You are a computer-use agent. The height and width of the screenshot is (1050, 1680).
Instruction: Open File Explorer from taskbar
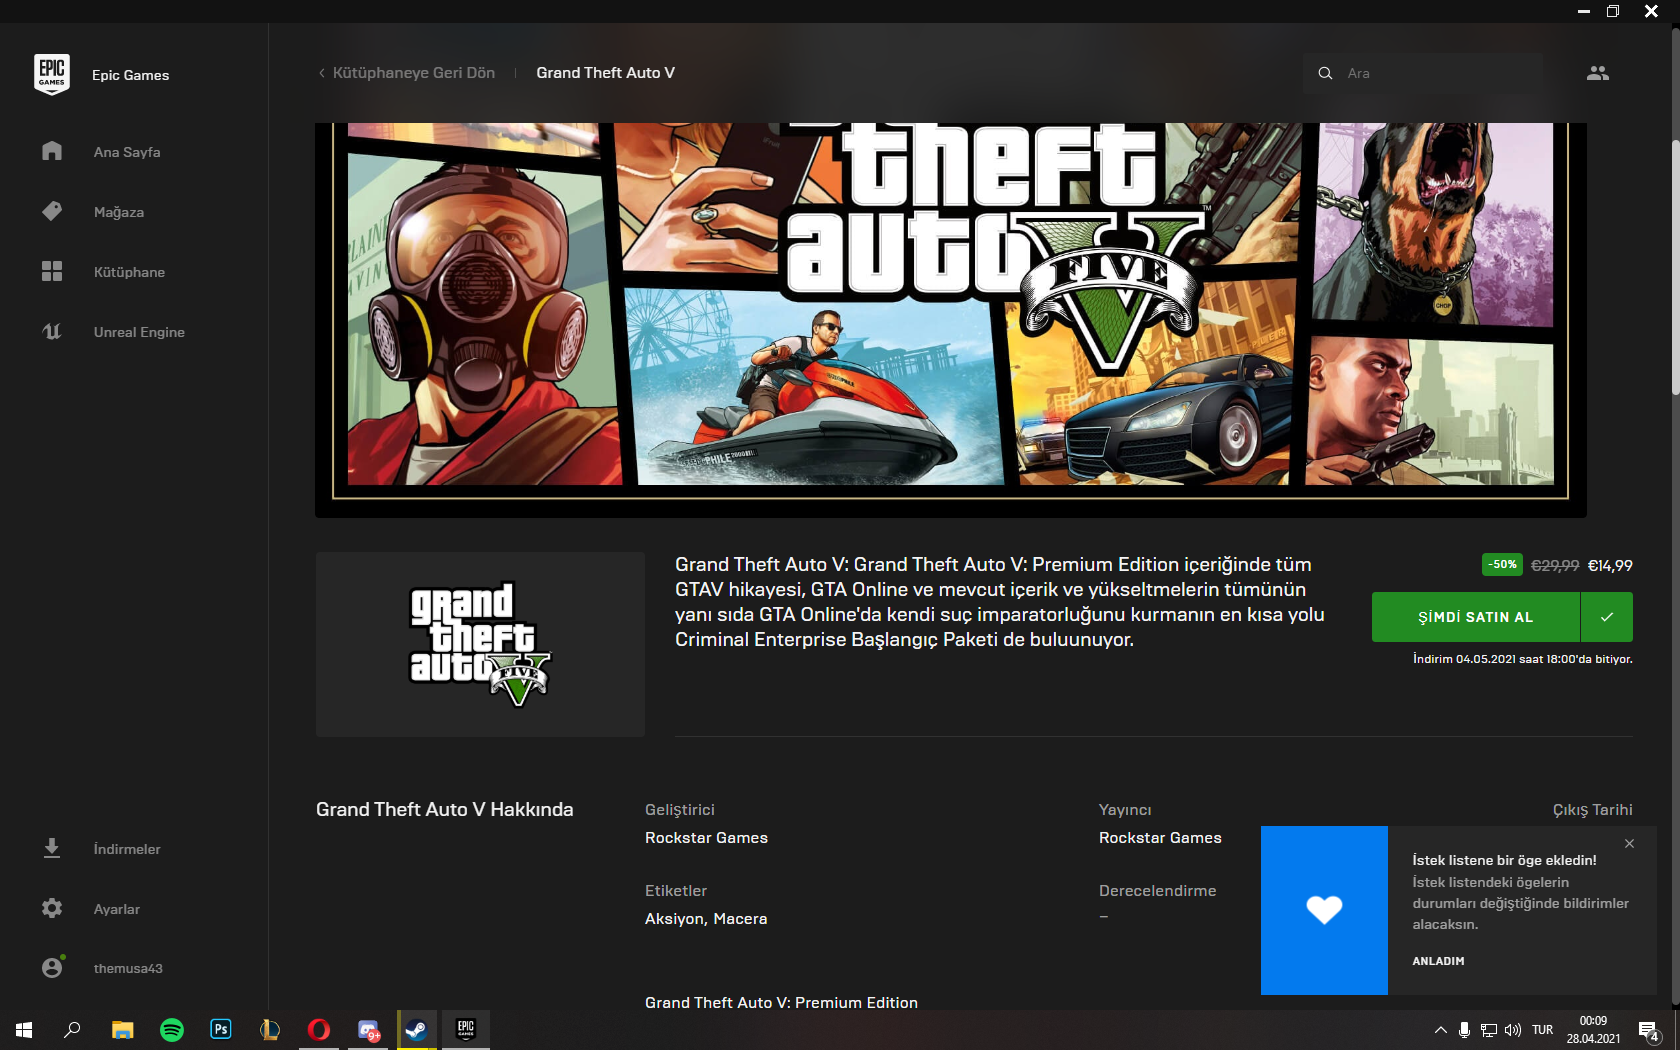pyautogui.click(x=122, y=1029)
